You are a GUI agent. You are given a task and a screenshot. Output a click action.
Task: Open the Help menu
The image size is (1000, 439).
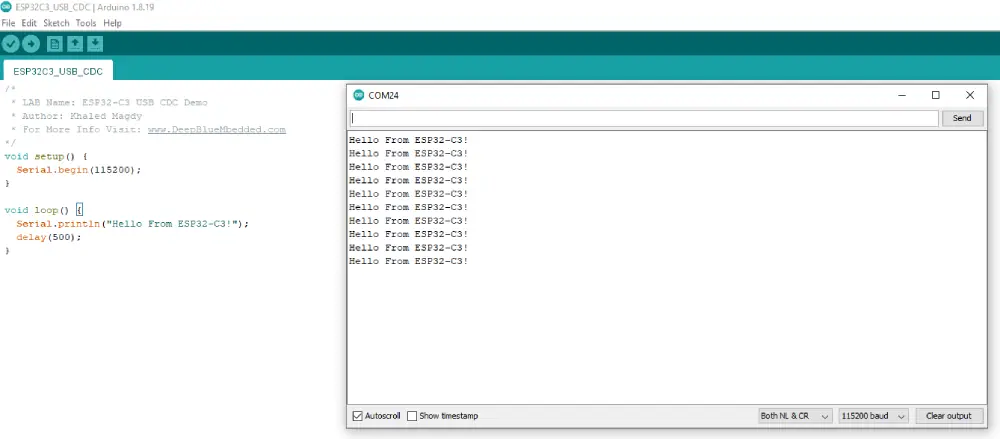112,23
